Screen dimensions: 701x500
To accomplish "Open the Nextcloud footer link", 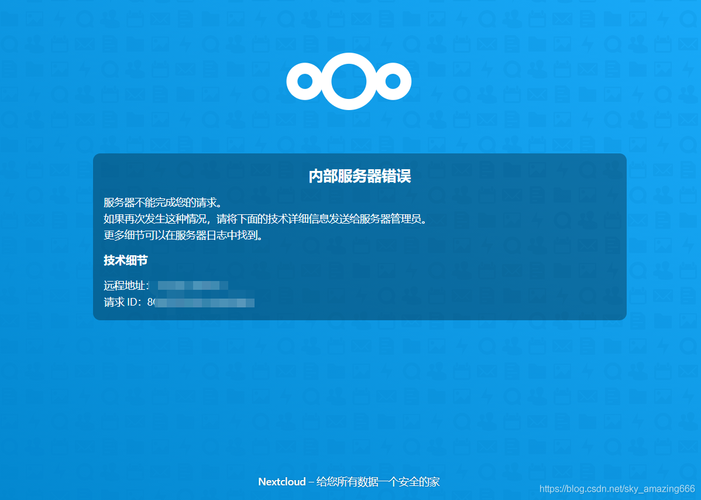I will 282,482.
